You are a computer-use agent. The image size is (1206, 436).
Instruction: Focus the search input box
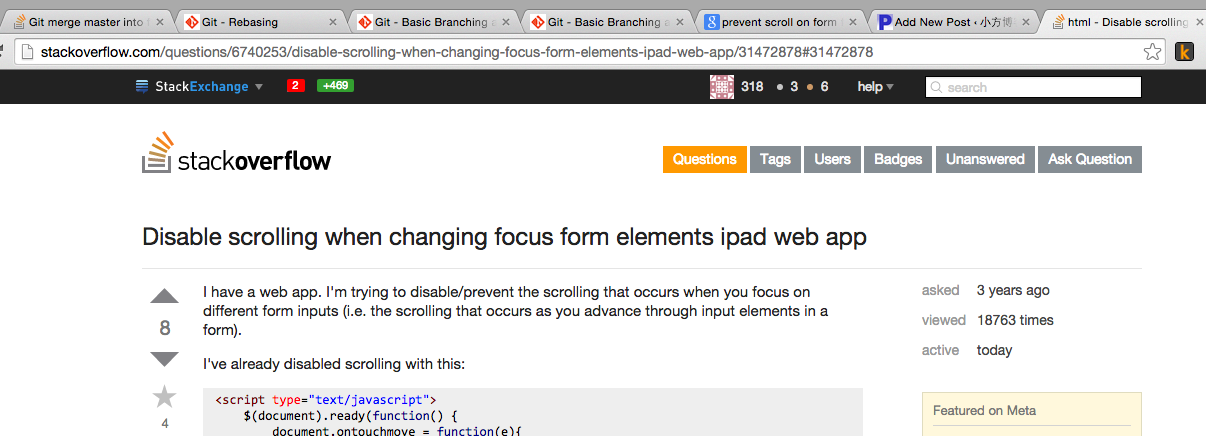[x=1034, y=87]
